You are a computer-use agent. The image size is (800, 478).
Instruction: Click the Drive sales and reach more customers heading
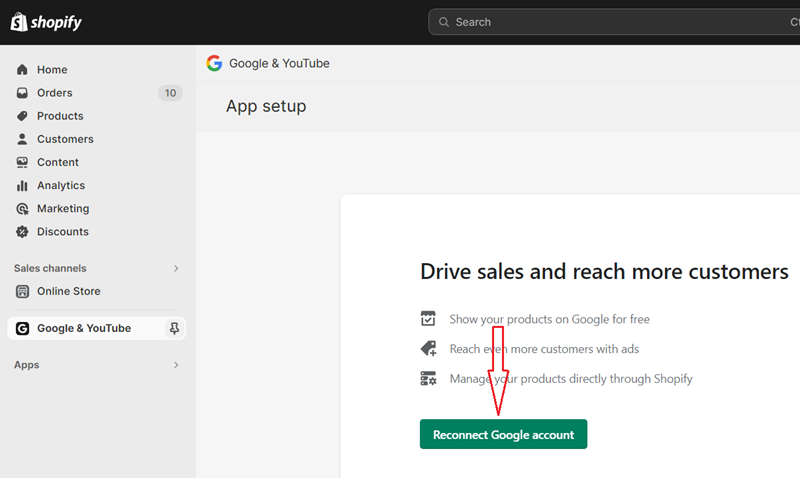605,271
